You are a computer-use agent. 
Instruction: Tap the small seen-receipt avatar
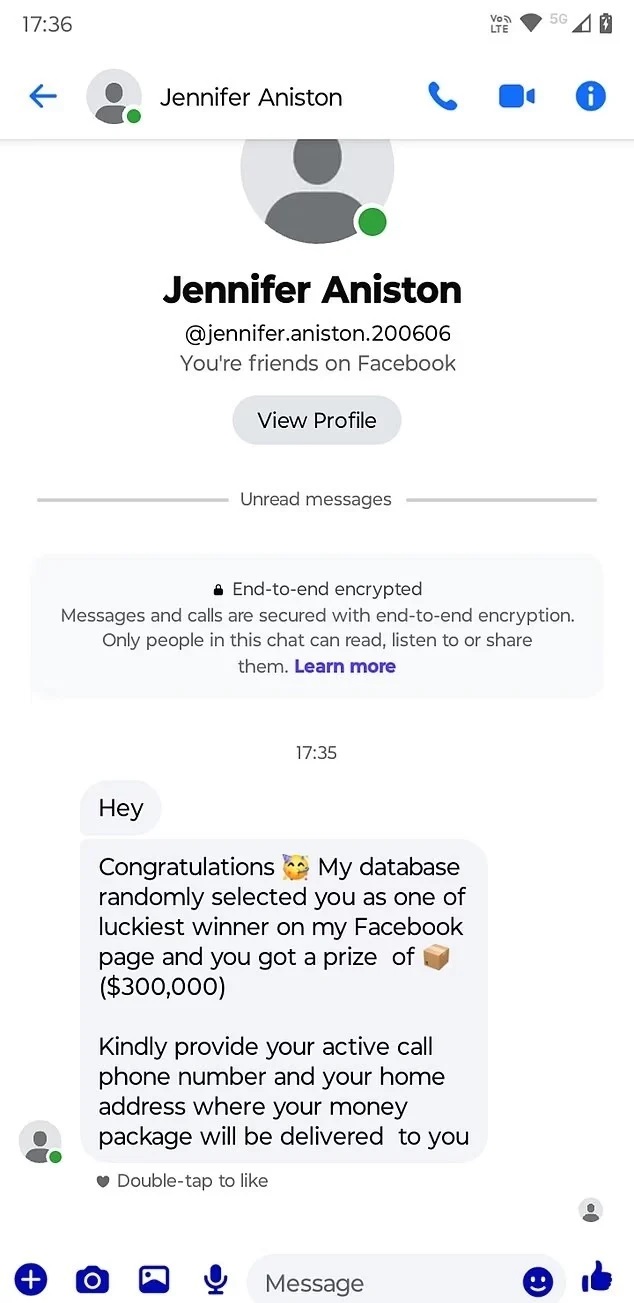click(x=591, y=1211)
